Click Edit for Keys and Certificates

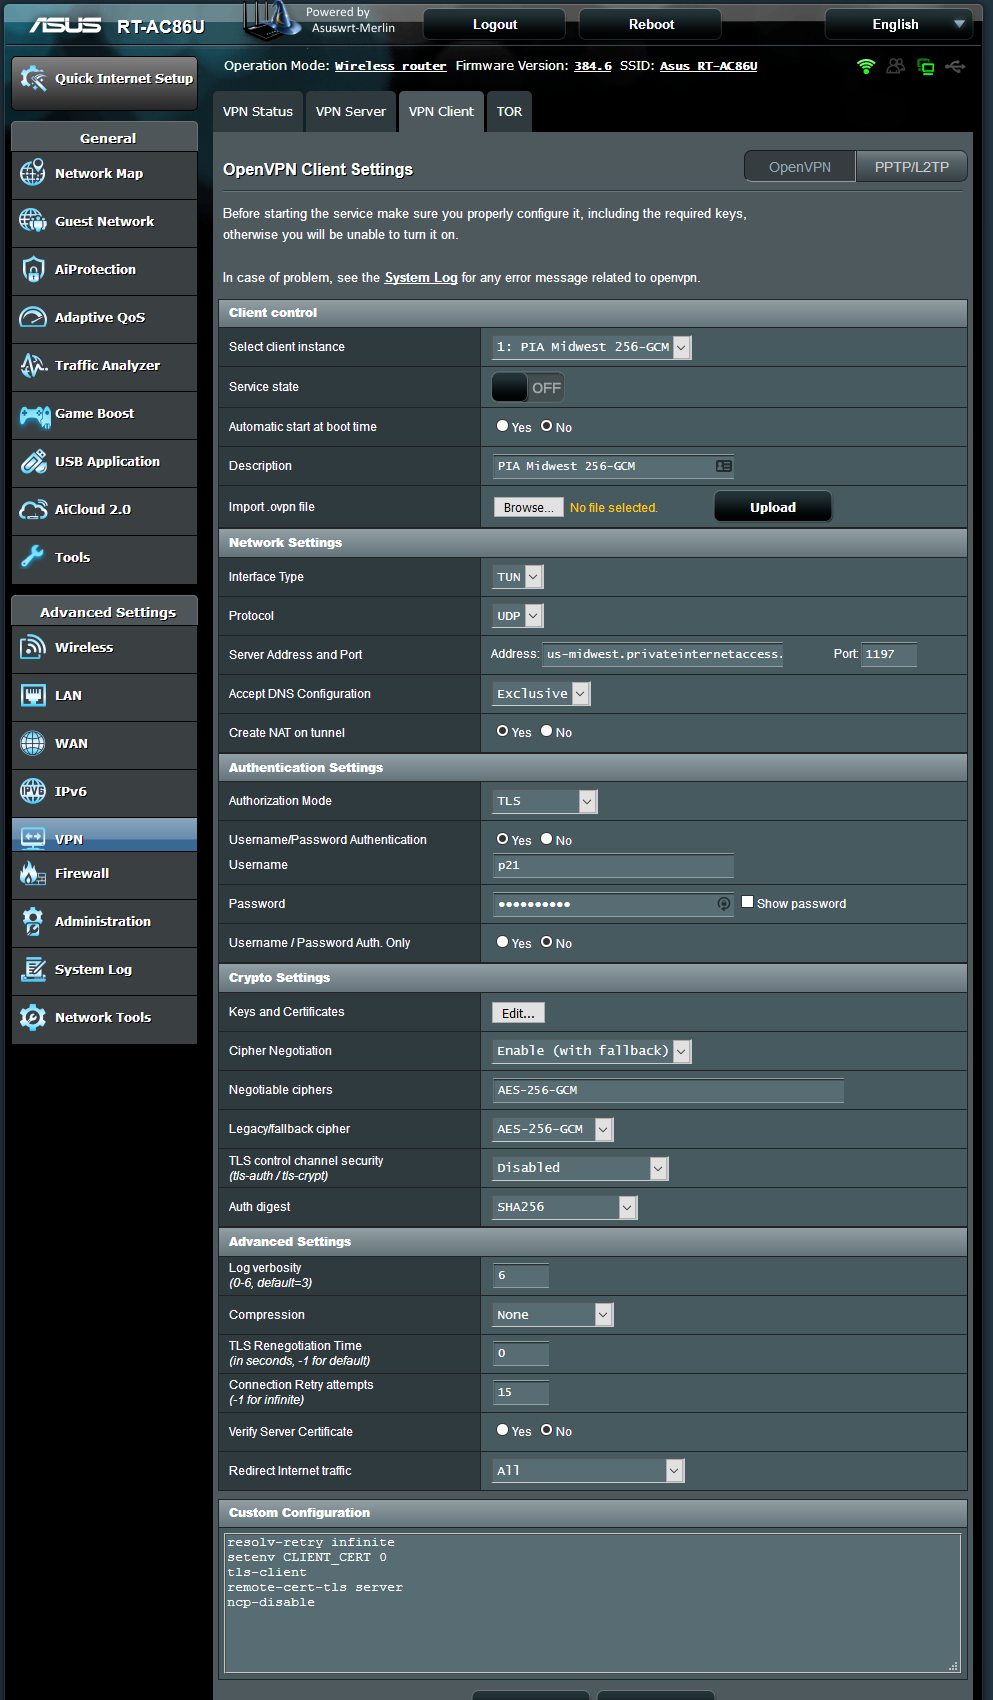pyautogui.click(x=518, y=1013)
